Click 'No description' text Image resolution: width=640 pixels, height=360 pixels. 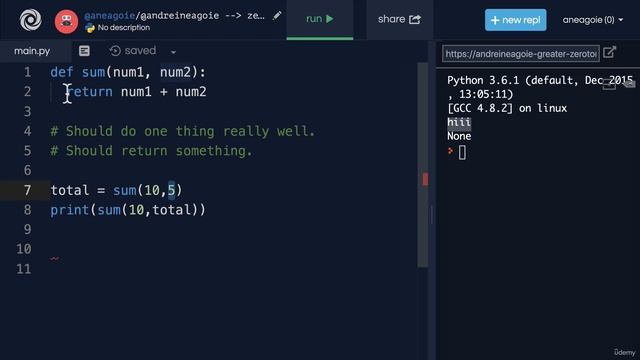[124, 28]
